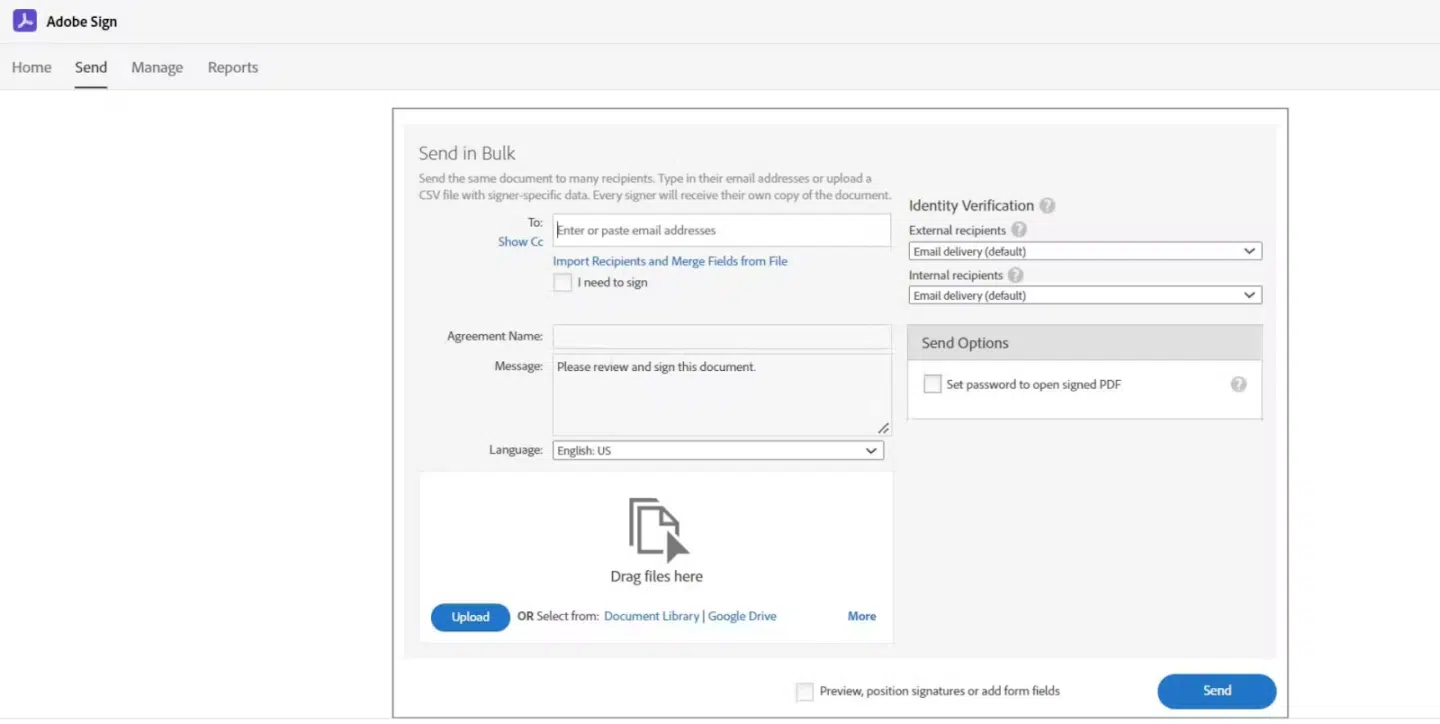
Task: Check "Set password to open signed PDF"
Action: click(931, 383)
